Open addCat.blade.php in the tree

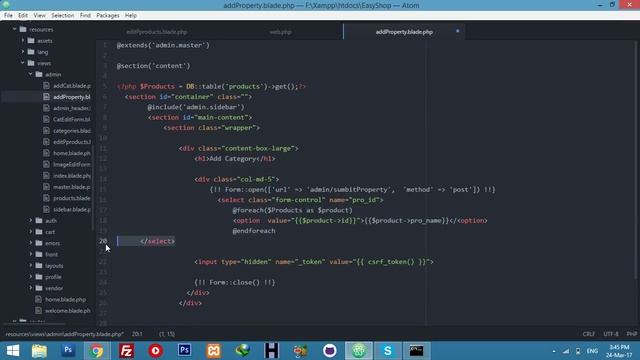pyautogui.click(x=72, y=86)
